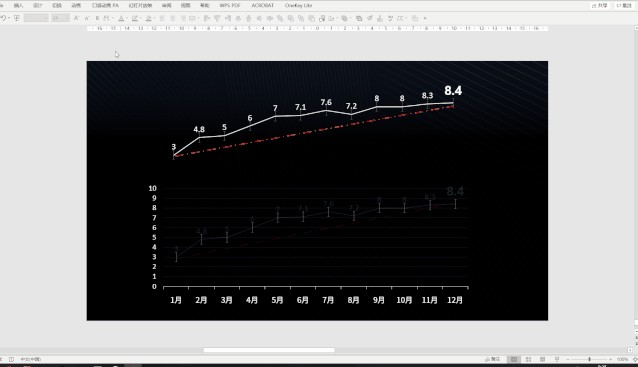
Task: Click the fit slide to window icon
Action: (x=635, y=359)
